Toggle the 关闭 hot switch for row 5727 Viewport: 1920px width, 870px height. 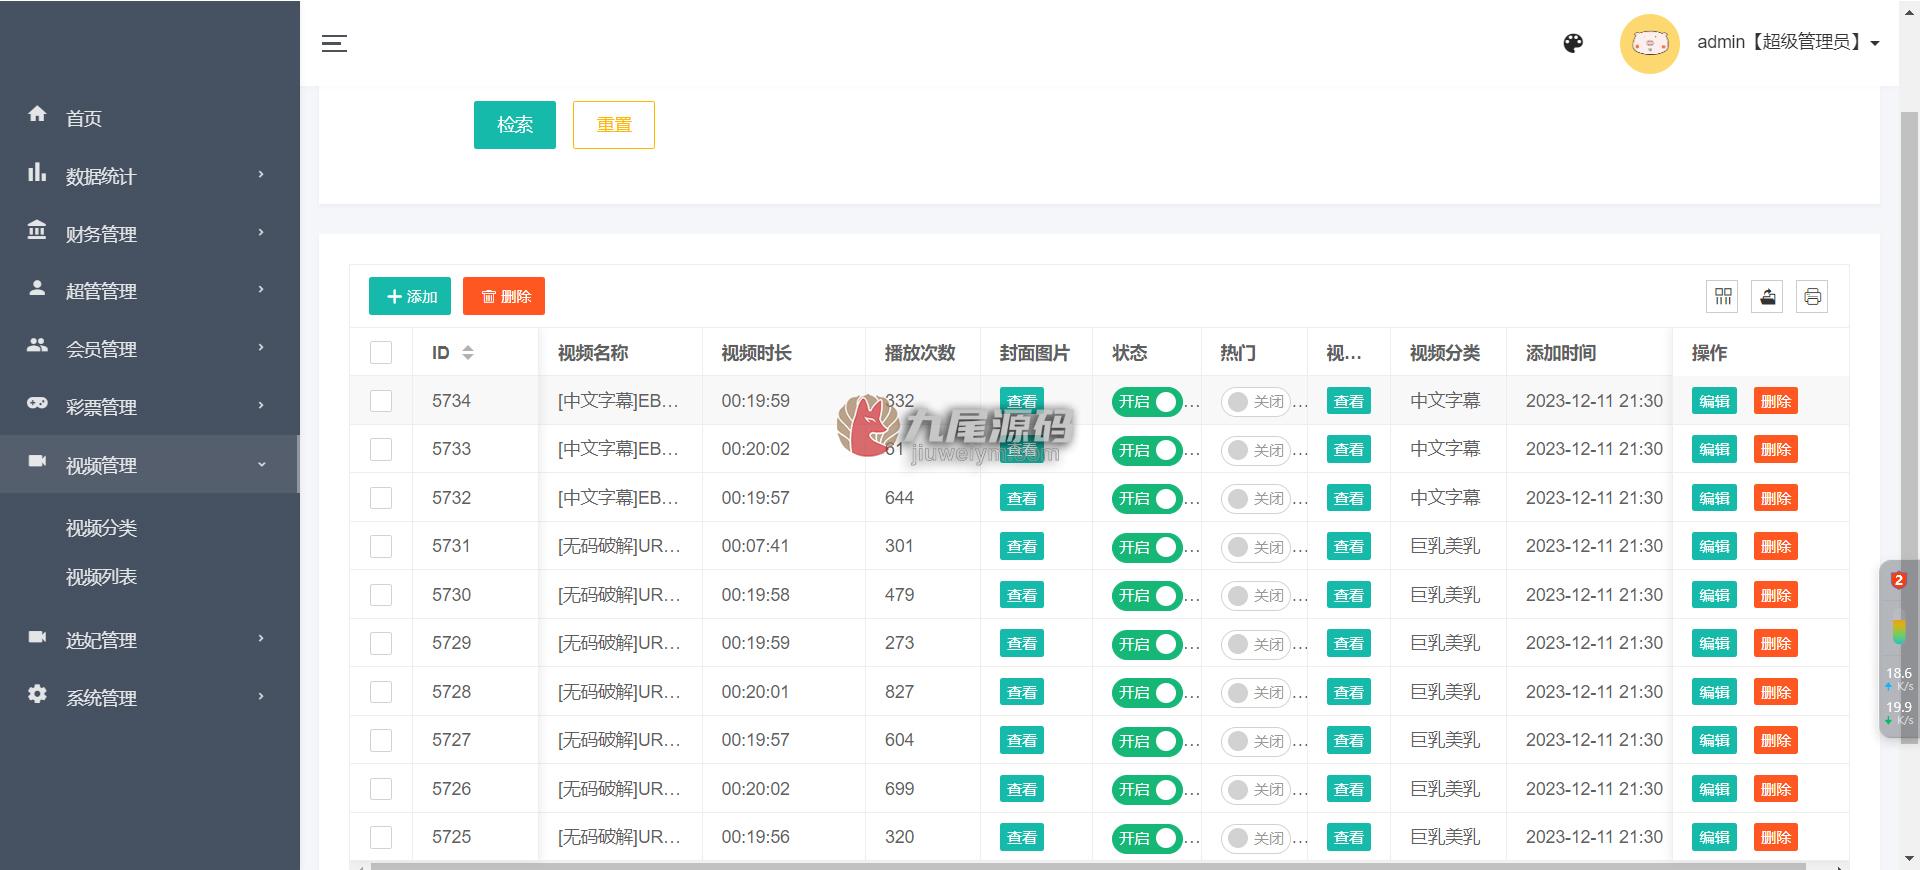1256,741
